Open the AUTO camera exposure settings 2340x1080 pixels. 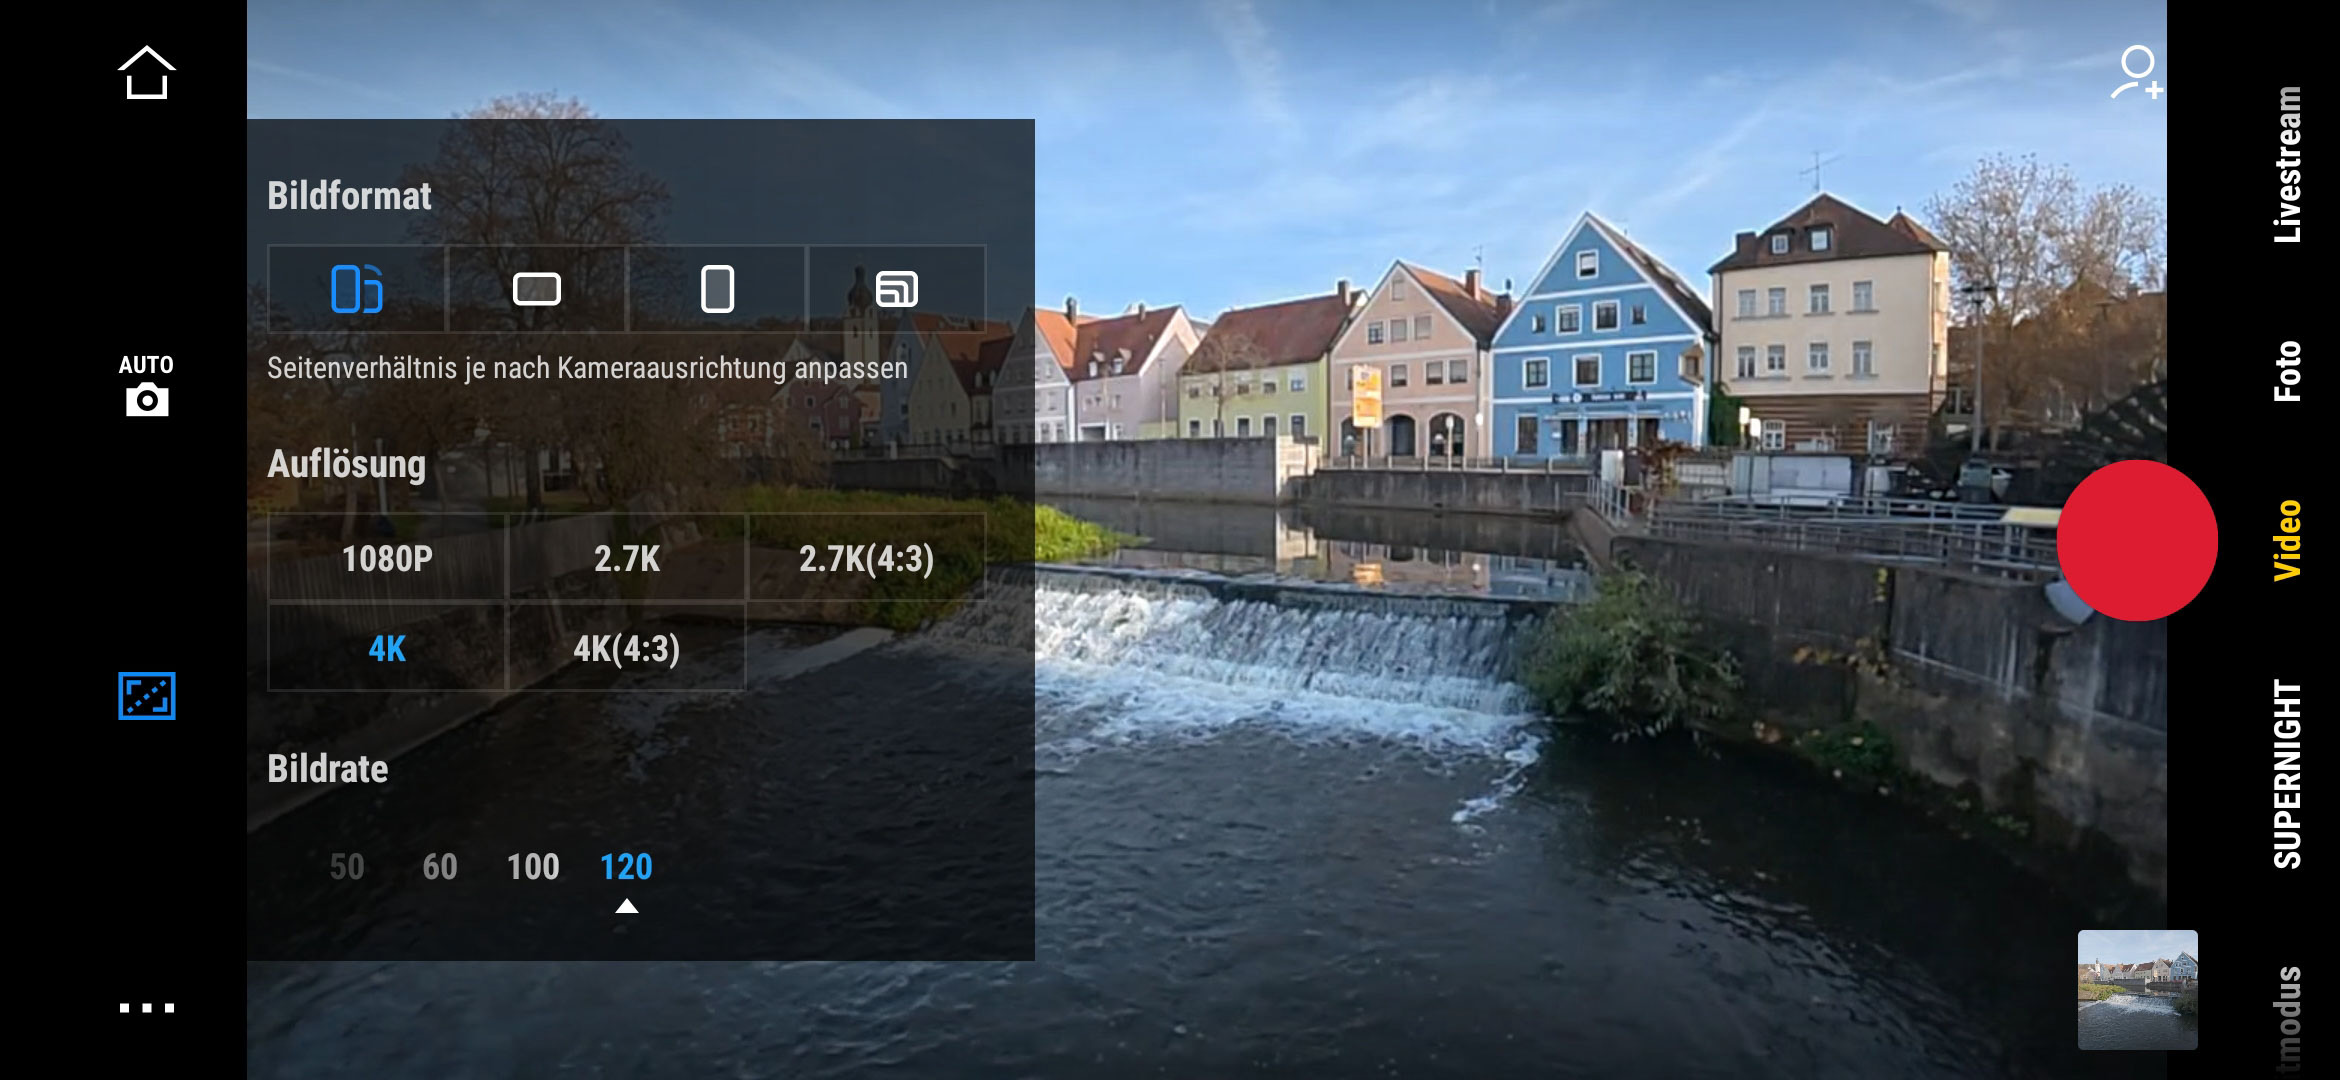146,385
